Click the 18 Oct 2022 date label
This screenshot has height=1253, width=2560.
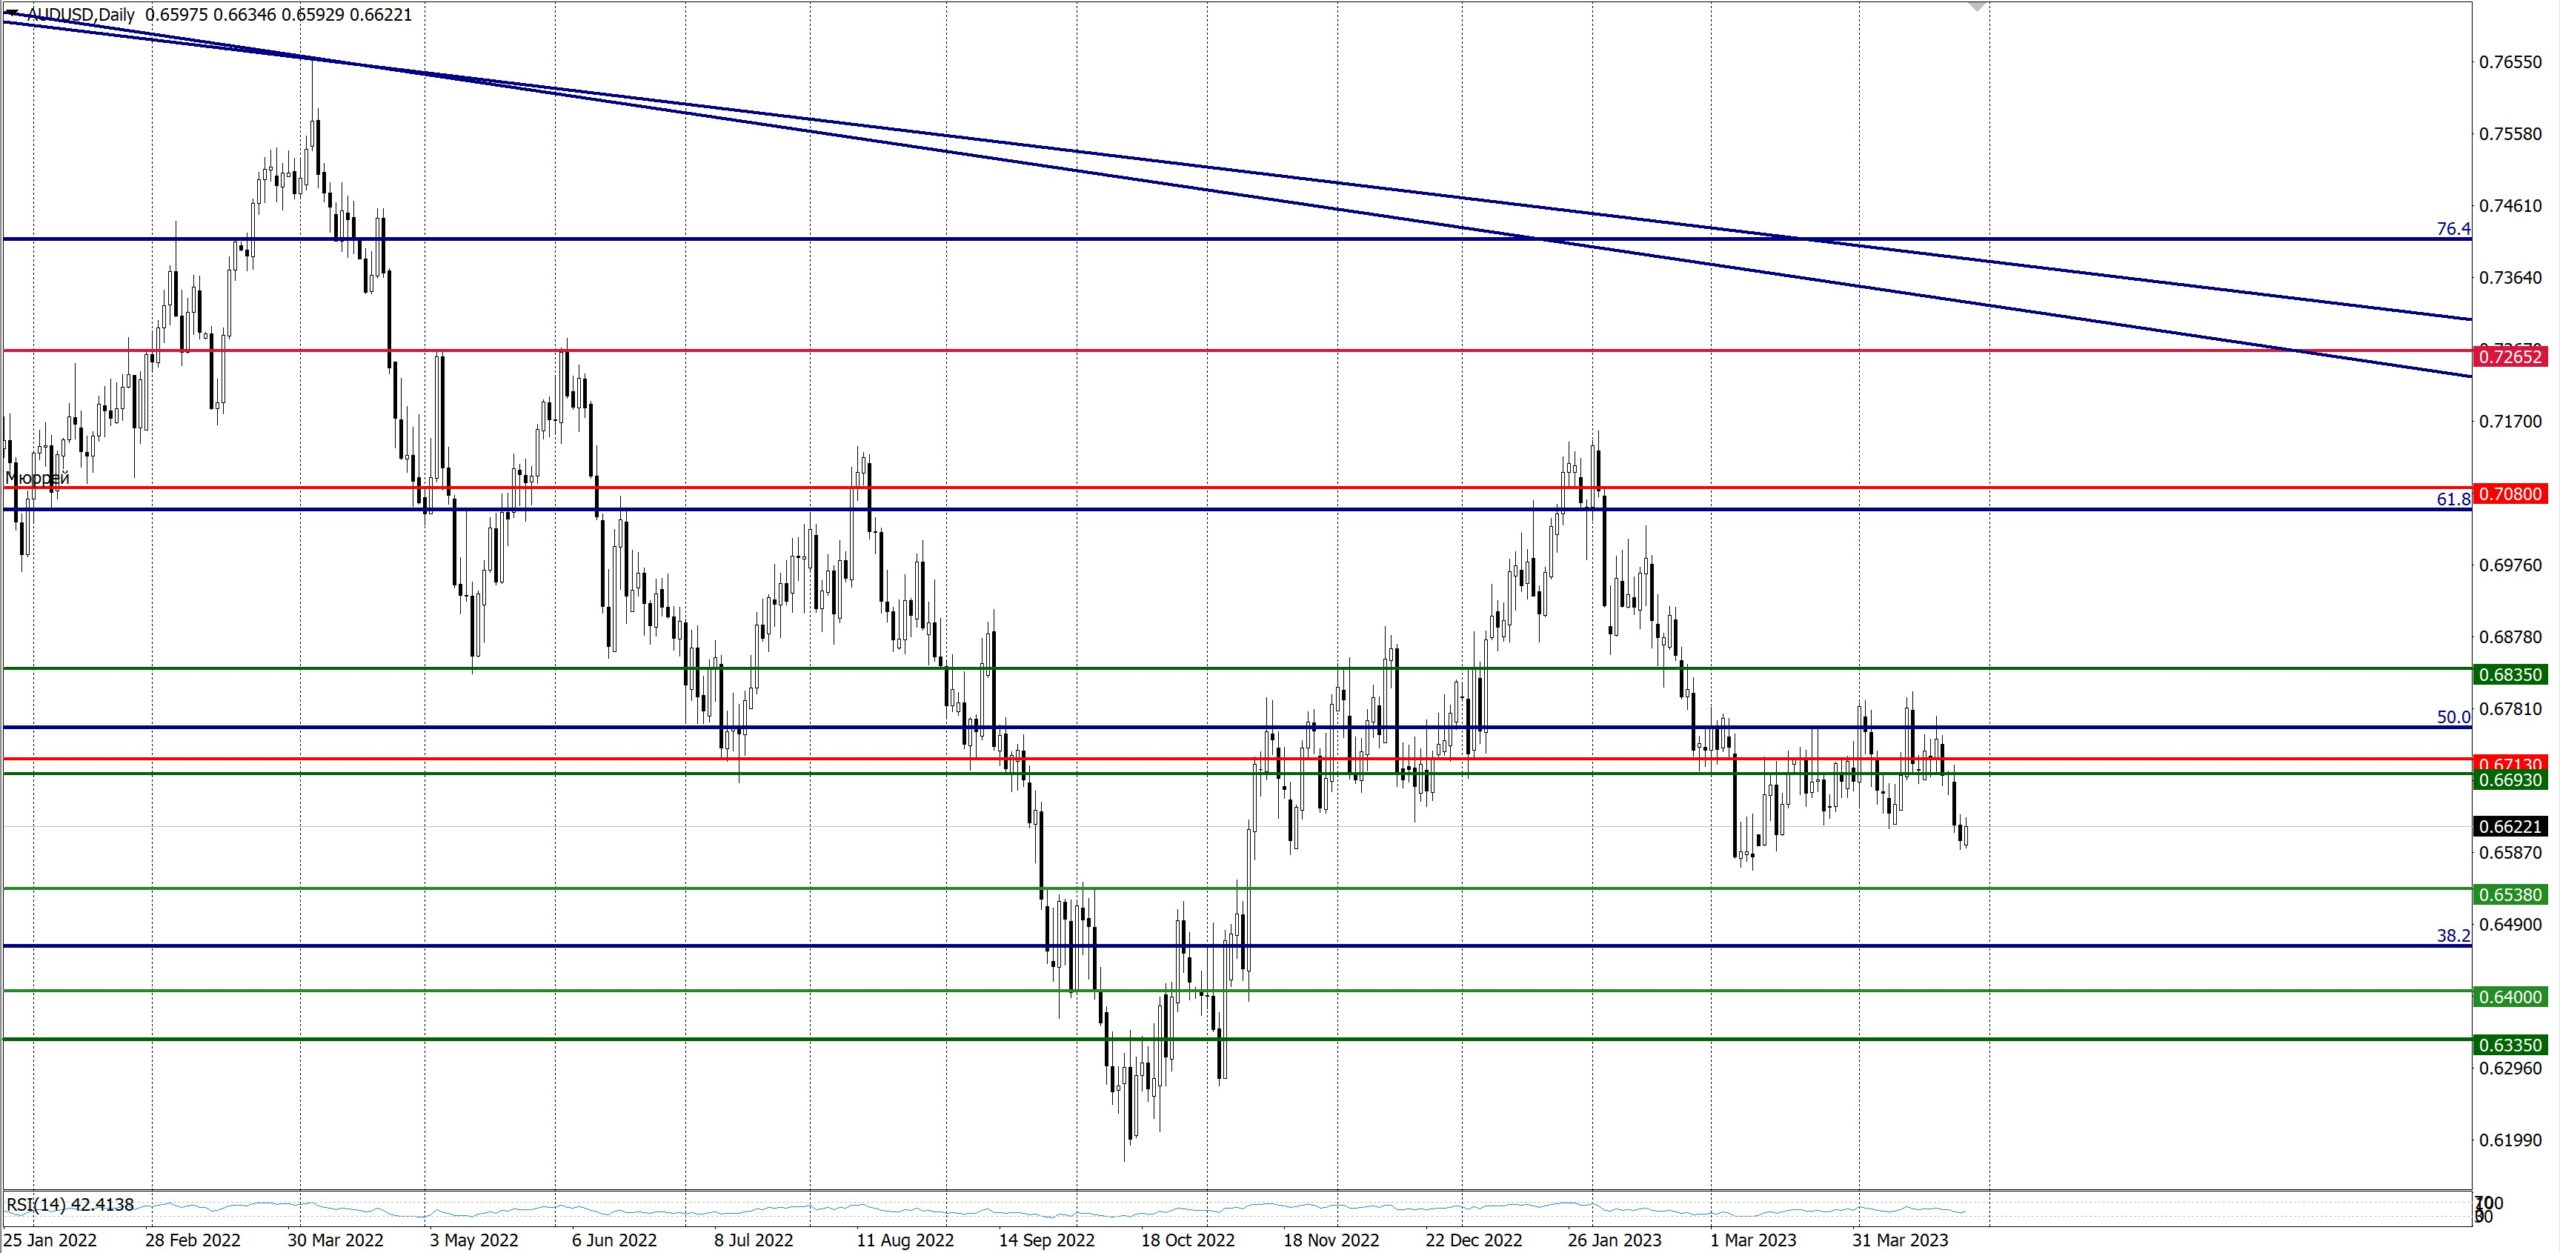tap(1188, 1240)
